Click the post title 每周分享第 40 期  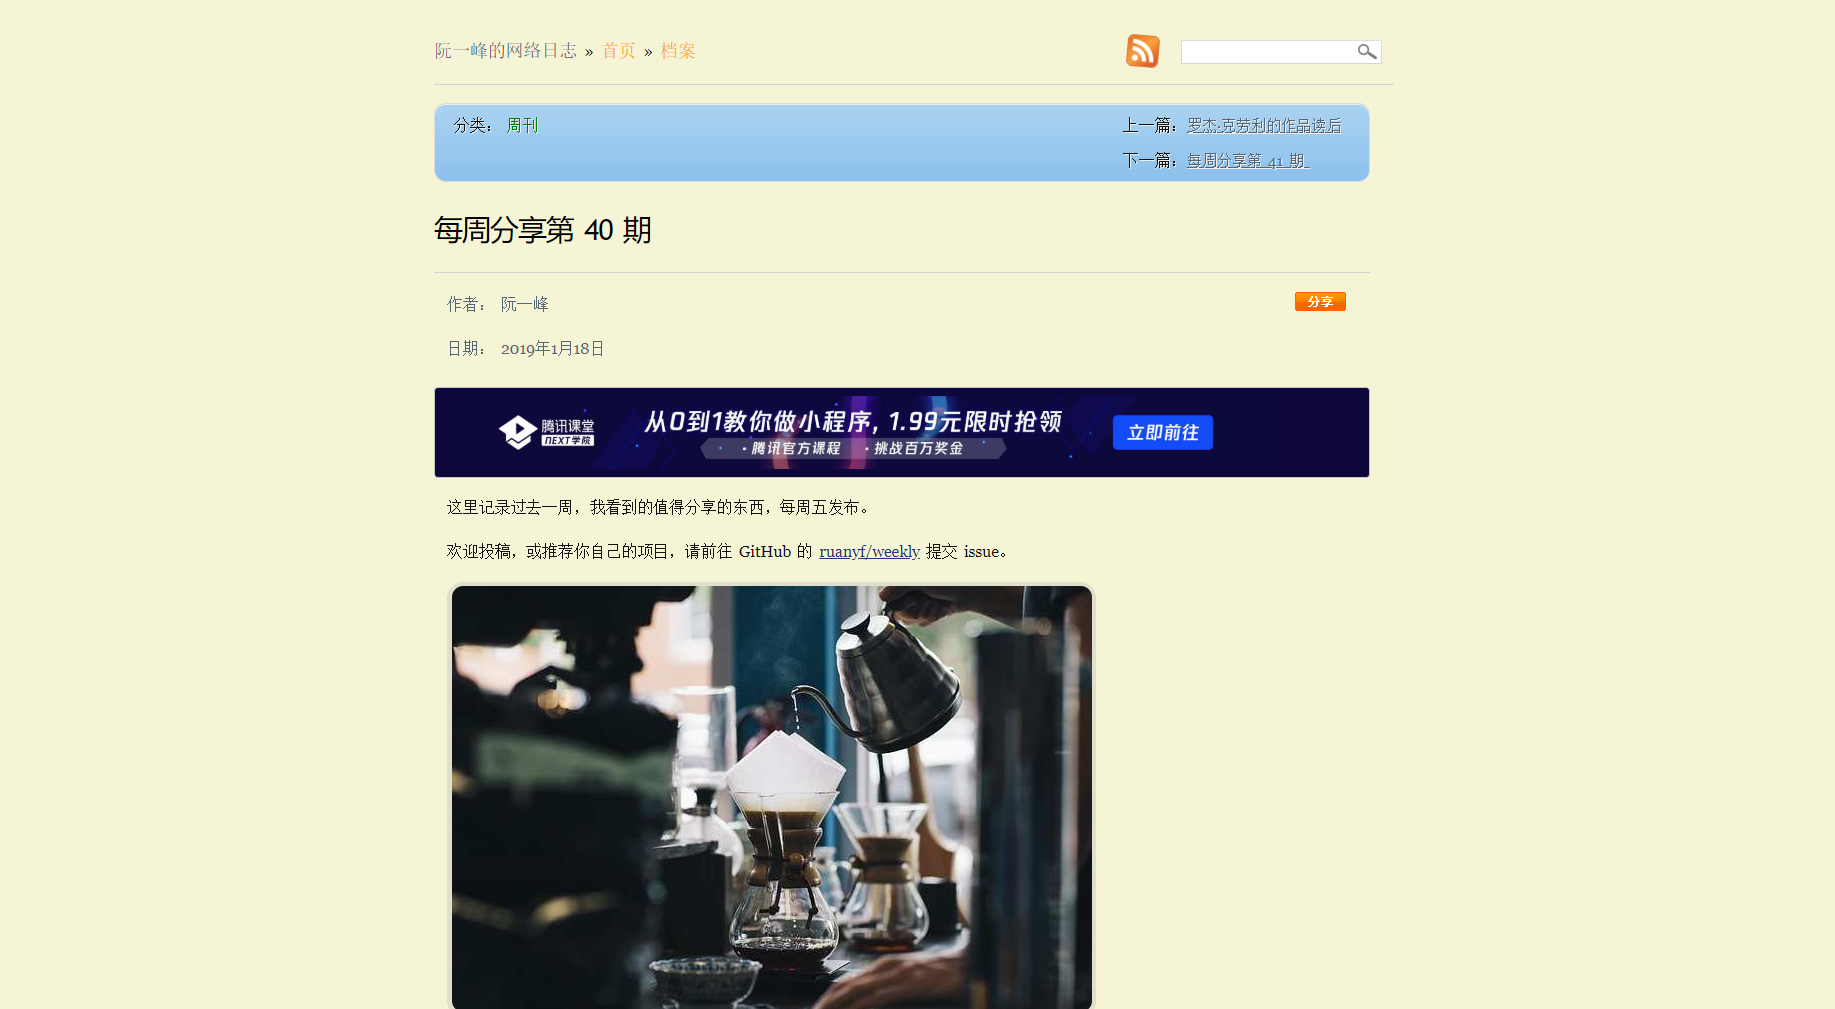point(543,230)
